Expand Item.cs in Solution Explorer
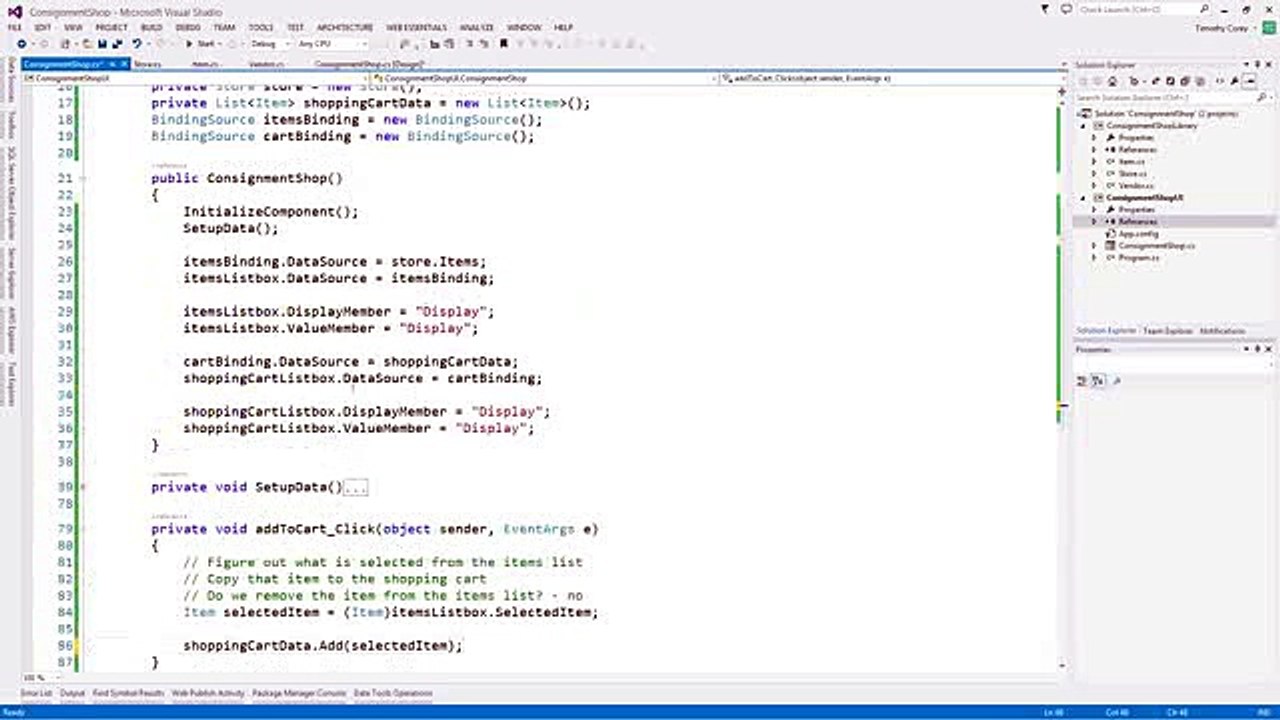Image resolution: width=1280 pixels, height=720 pixels. pyautogui.click(x=1094, y=162)
